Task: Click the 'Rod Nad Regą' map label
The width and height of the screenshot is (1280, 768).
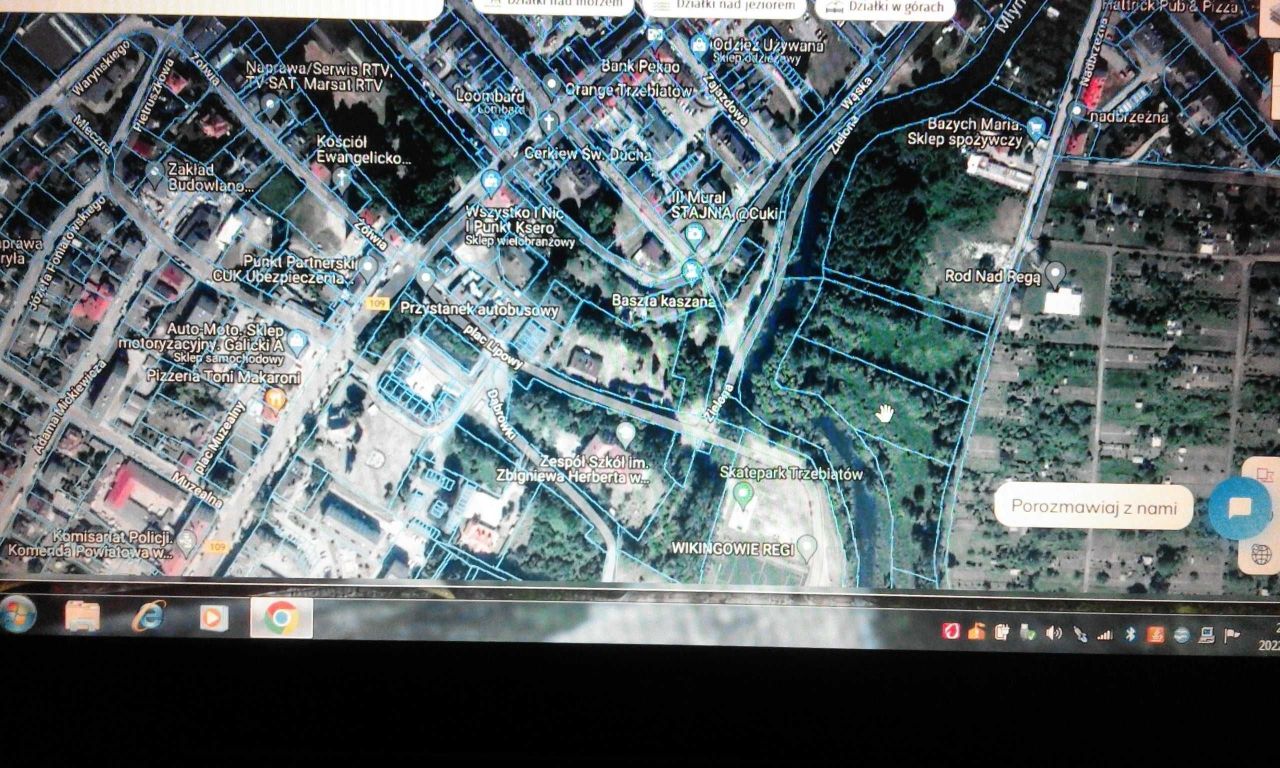Action: tap(993, 276)
